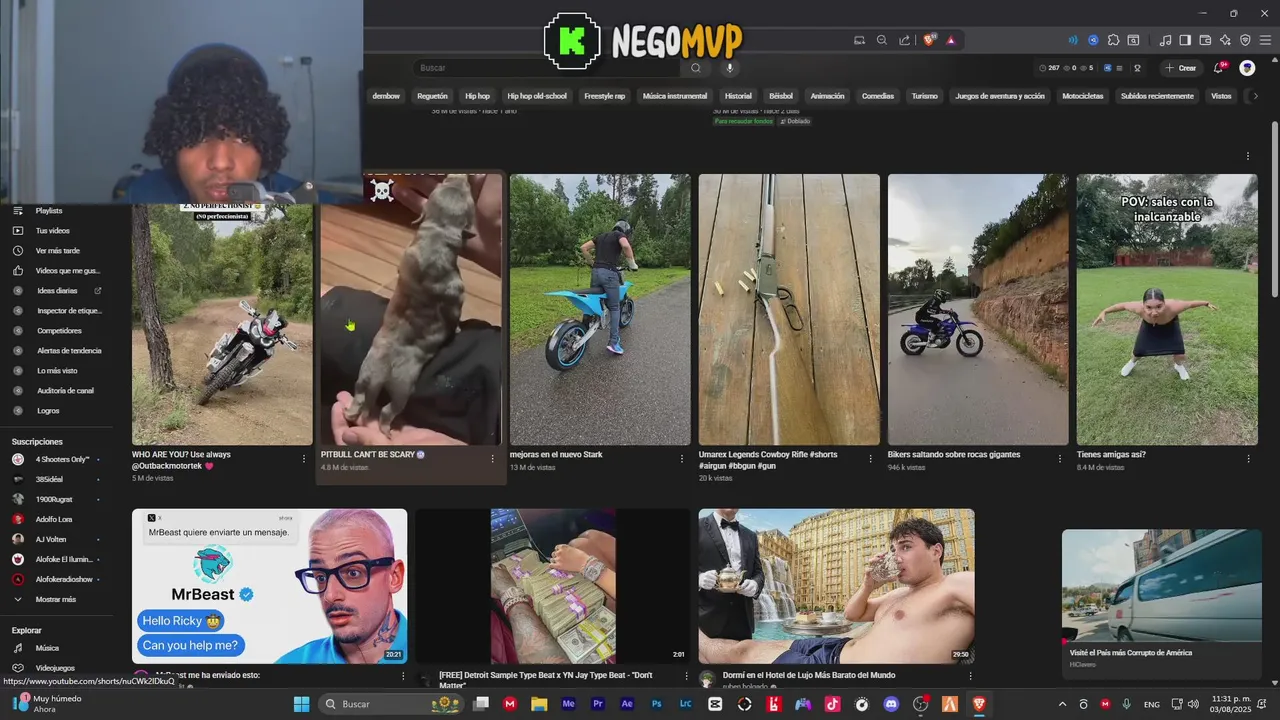Click the YouTube Buscar search field
The image size is (1280, 720).
click(x=546, y=68)
